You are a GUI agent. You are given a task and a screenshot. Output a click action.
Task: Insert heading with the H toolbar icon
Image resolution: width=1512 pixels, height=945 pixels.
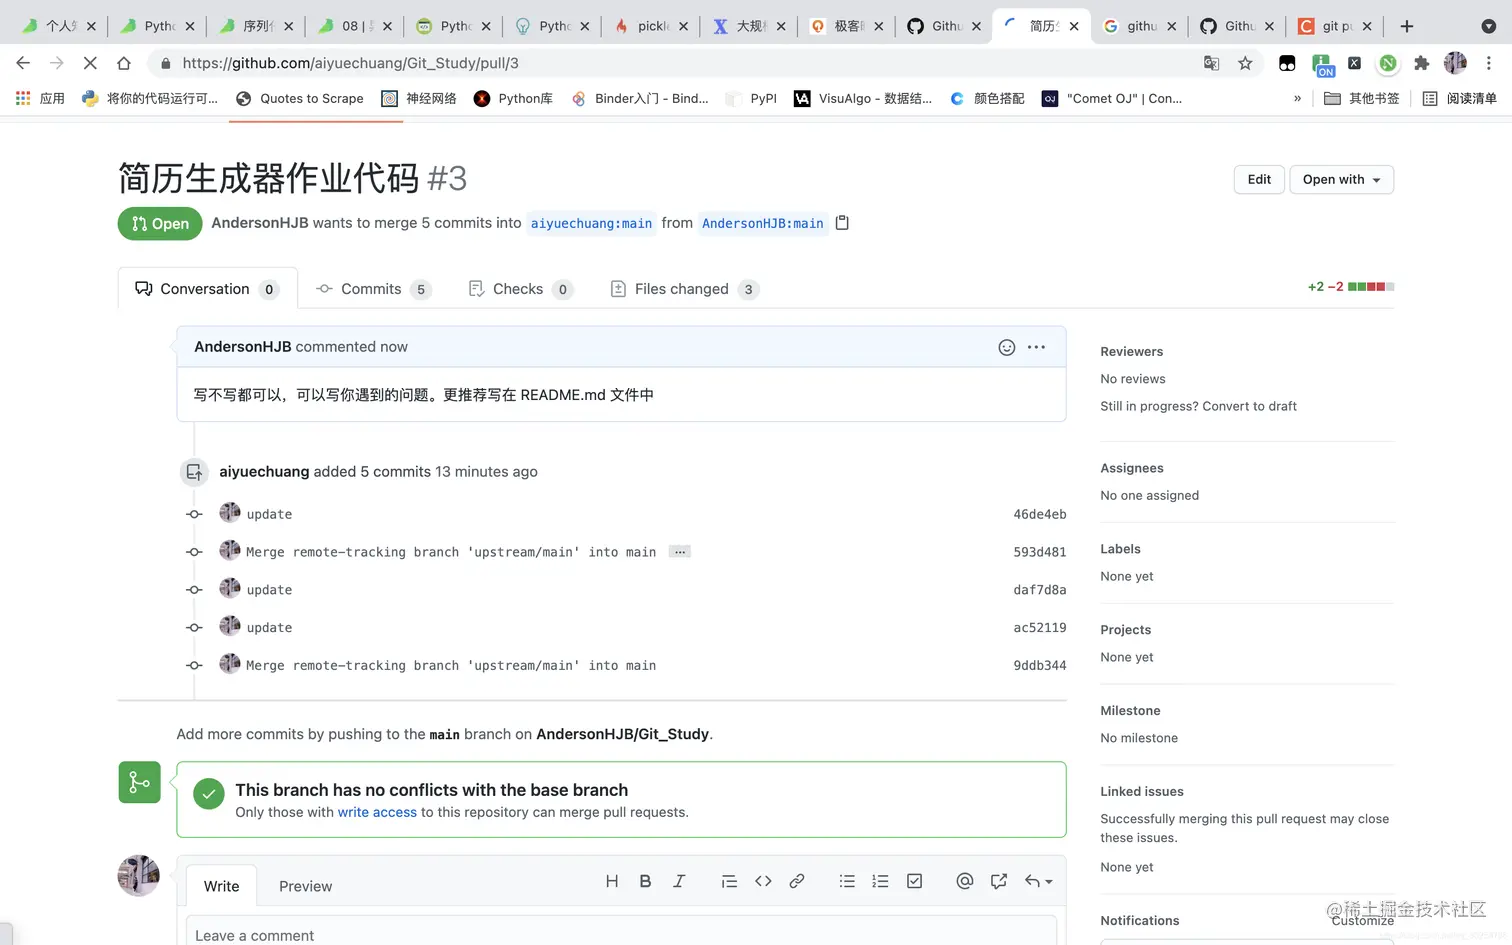tap(612, 881)
